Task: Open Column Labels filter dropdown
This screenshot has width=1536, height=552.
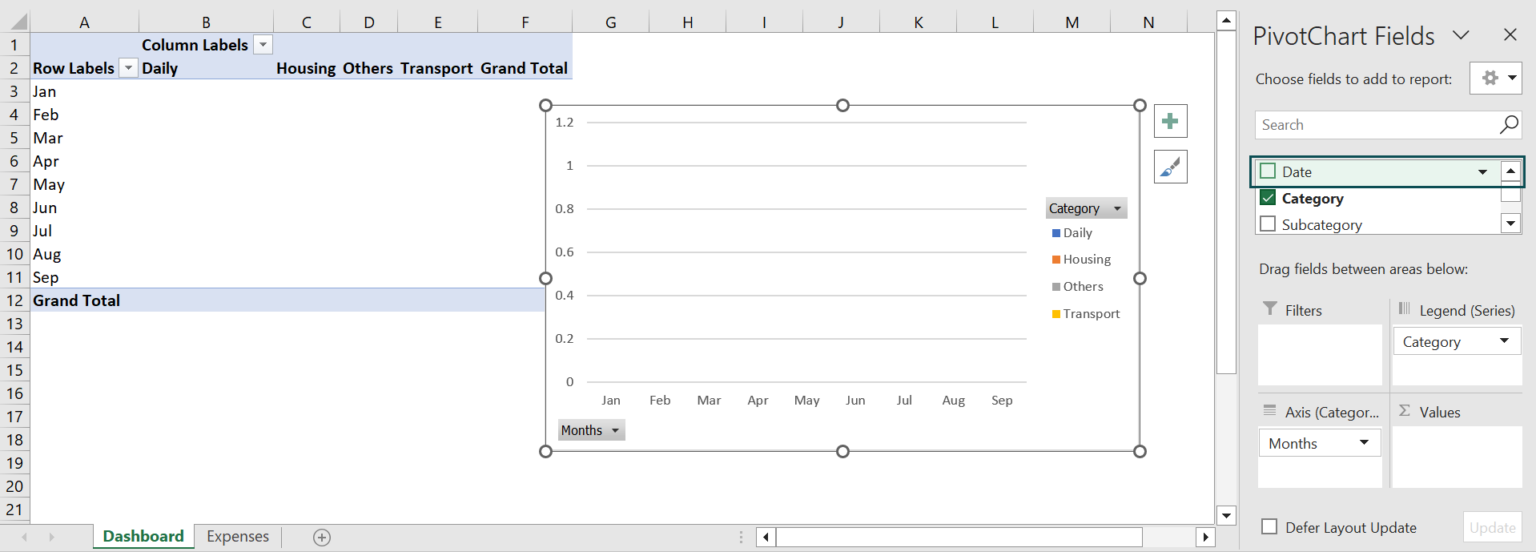Action: (x=263, y=45)
